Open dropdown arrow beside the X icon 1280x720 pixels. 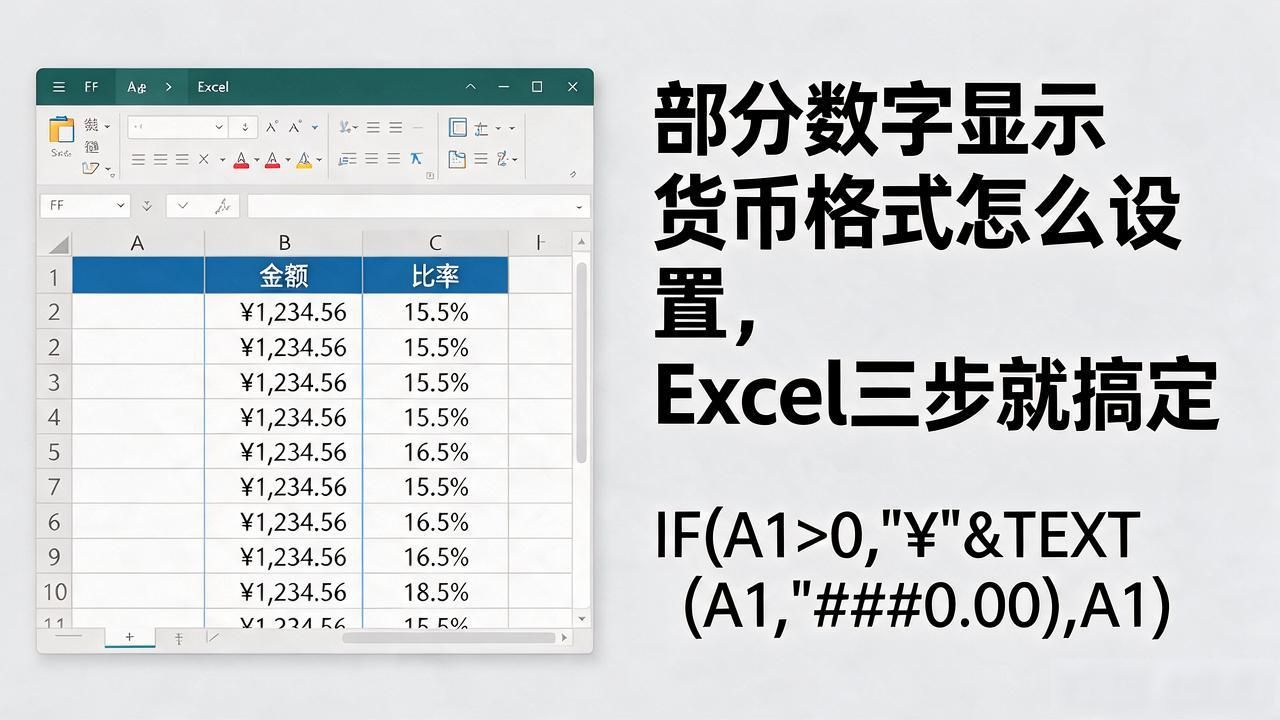[222, 159]
